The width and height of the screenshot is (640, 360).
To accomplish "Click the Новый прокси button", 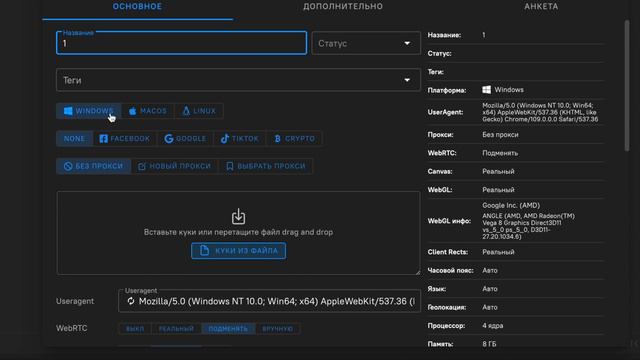I will coord(175,166).
